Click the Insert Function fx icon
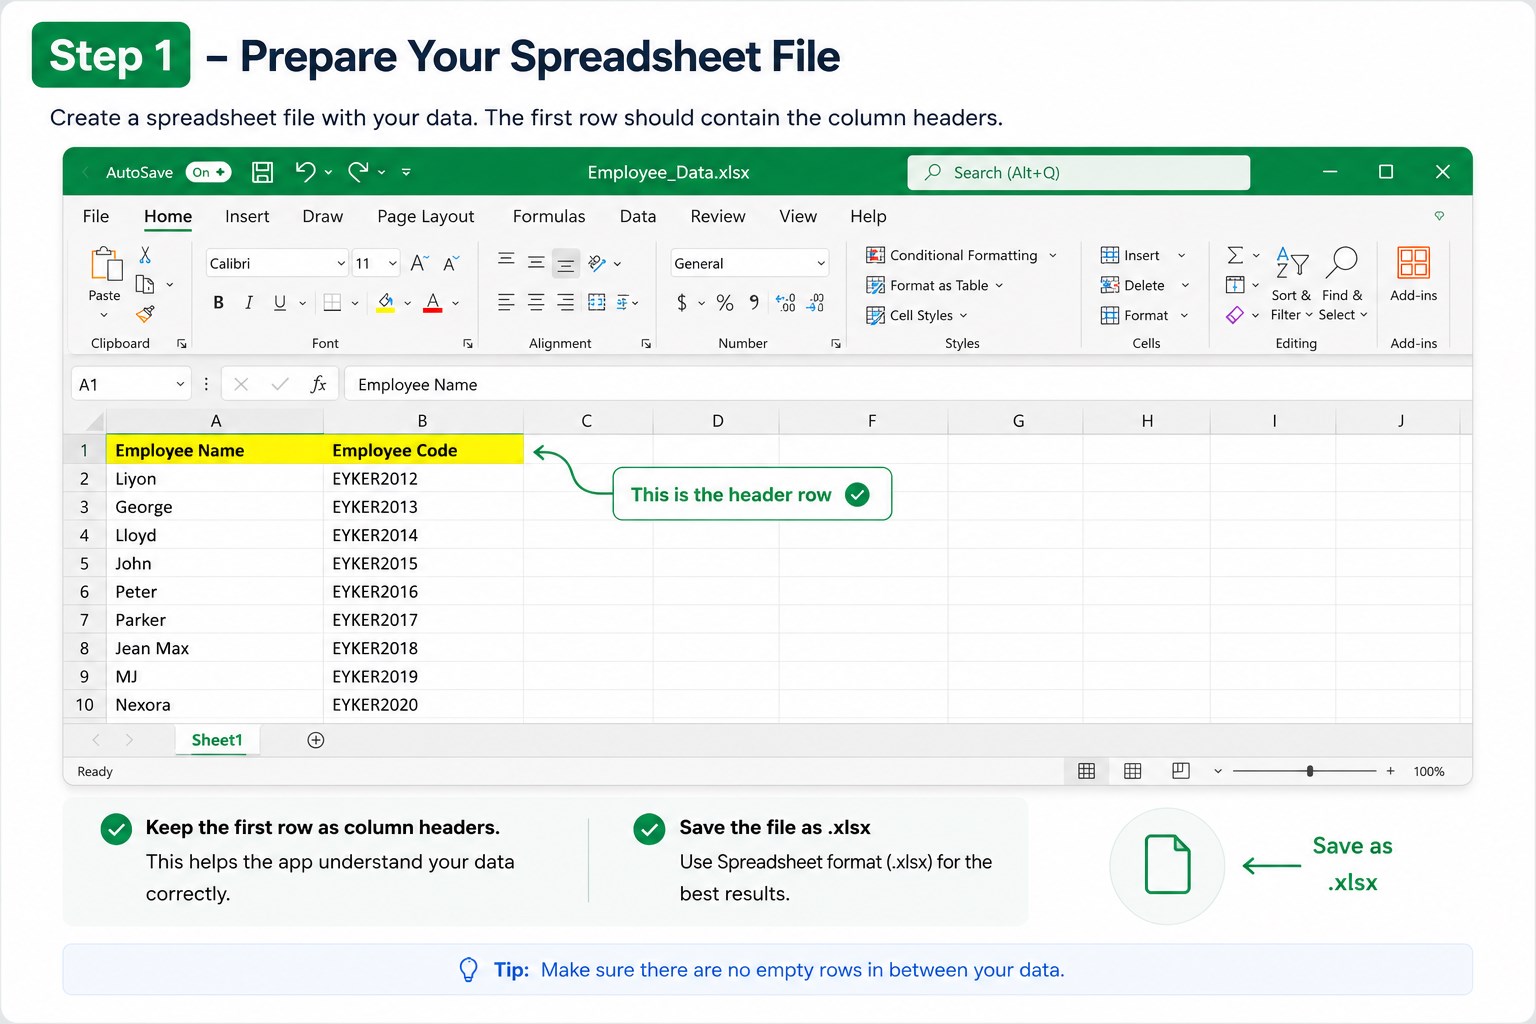The image size is (1536, 1024). pos(318,384)
